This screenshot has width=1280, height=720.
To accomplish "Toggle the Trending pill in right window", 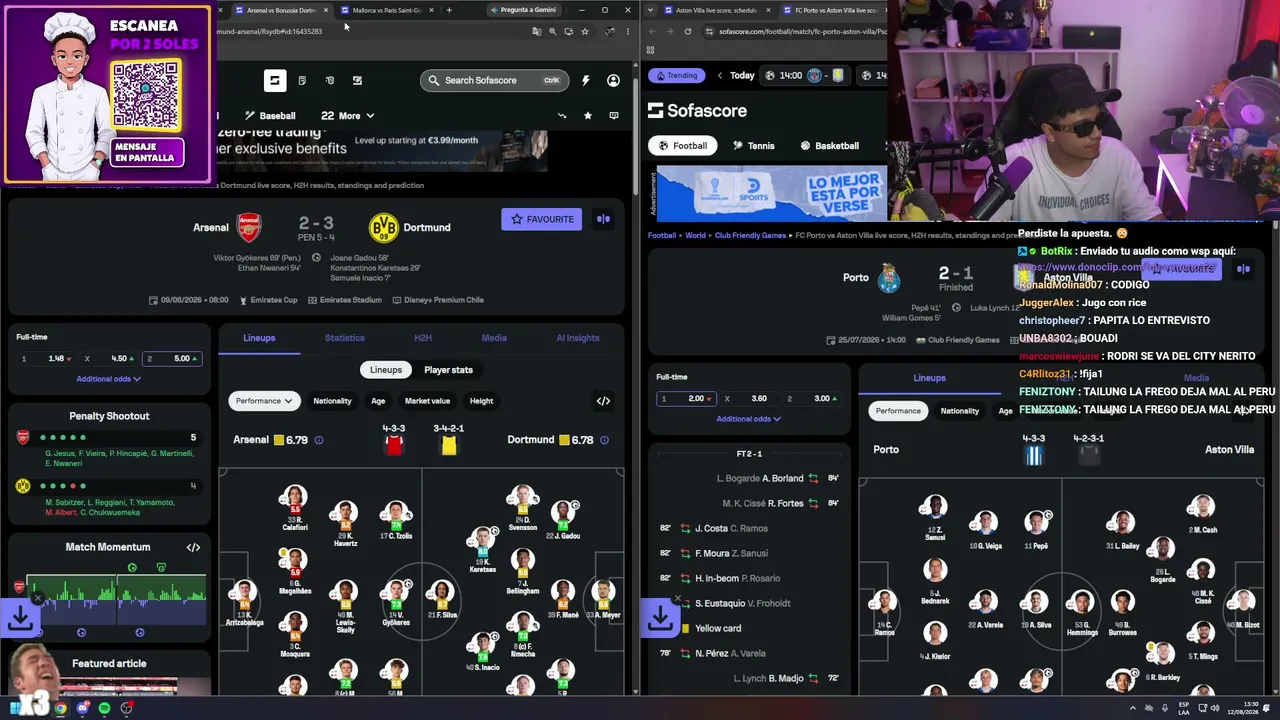I will tap(676, 75).
